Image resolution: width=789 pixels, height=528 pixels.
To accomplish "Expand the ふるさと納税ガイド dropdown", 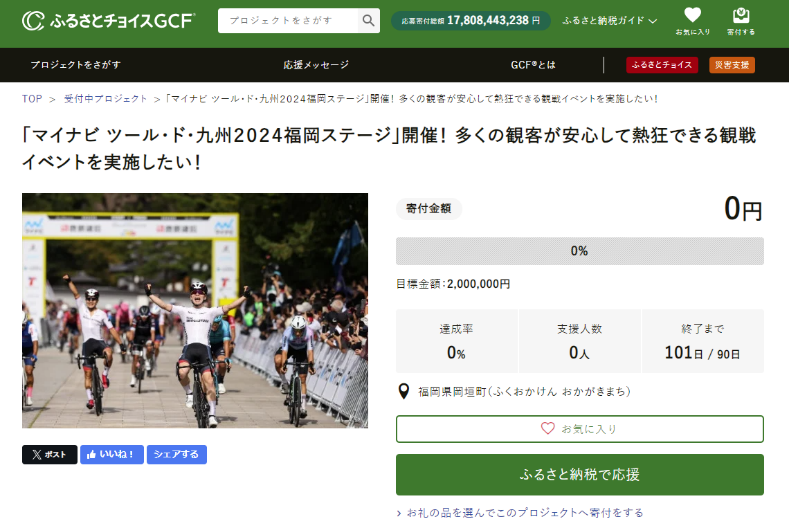I will (x=609, y=20).
